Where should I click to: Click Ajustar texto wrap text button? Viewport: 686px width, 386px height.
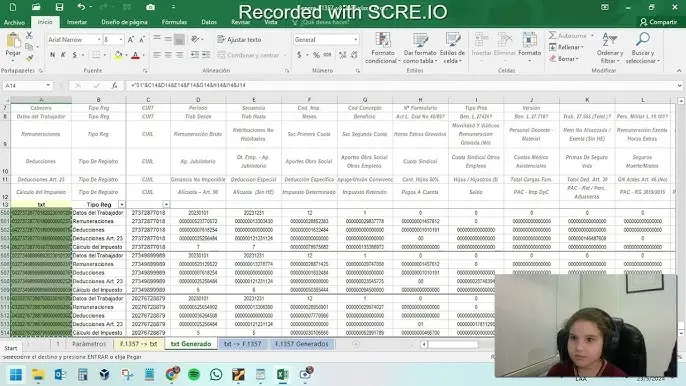(239, 40)
